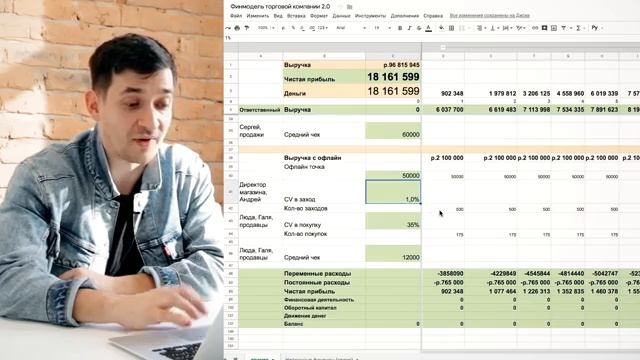The width and height of the screenshot is (640, 360).
Task: Open horizontal align dropdown
Action: 482,28
